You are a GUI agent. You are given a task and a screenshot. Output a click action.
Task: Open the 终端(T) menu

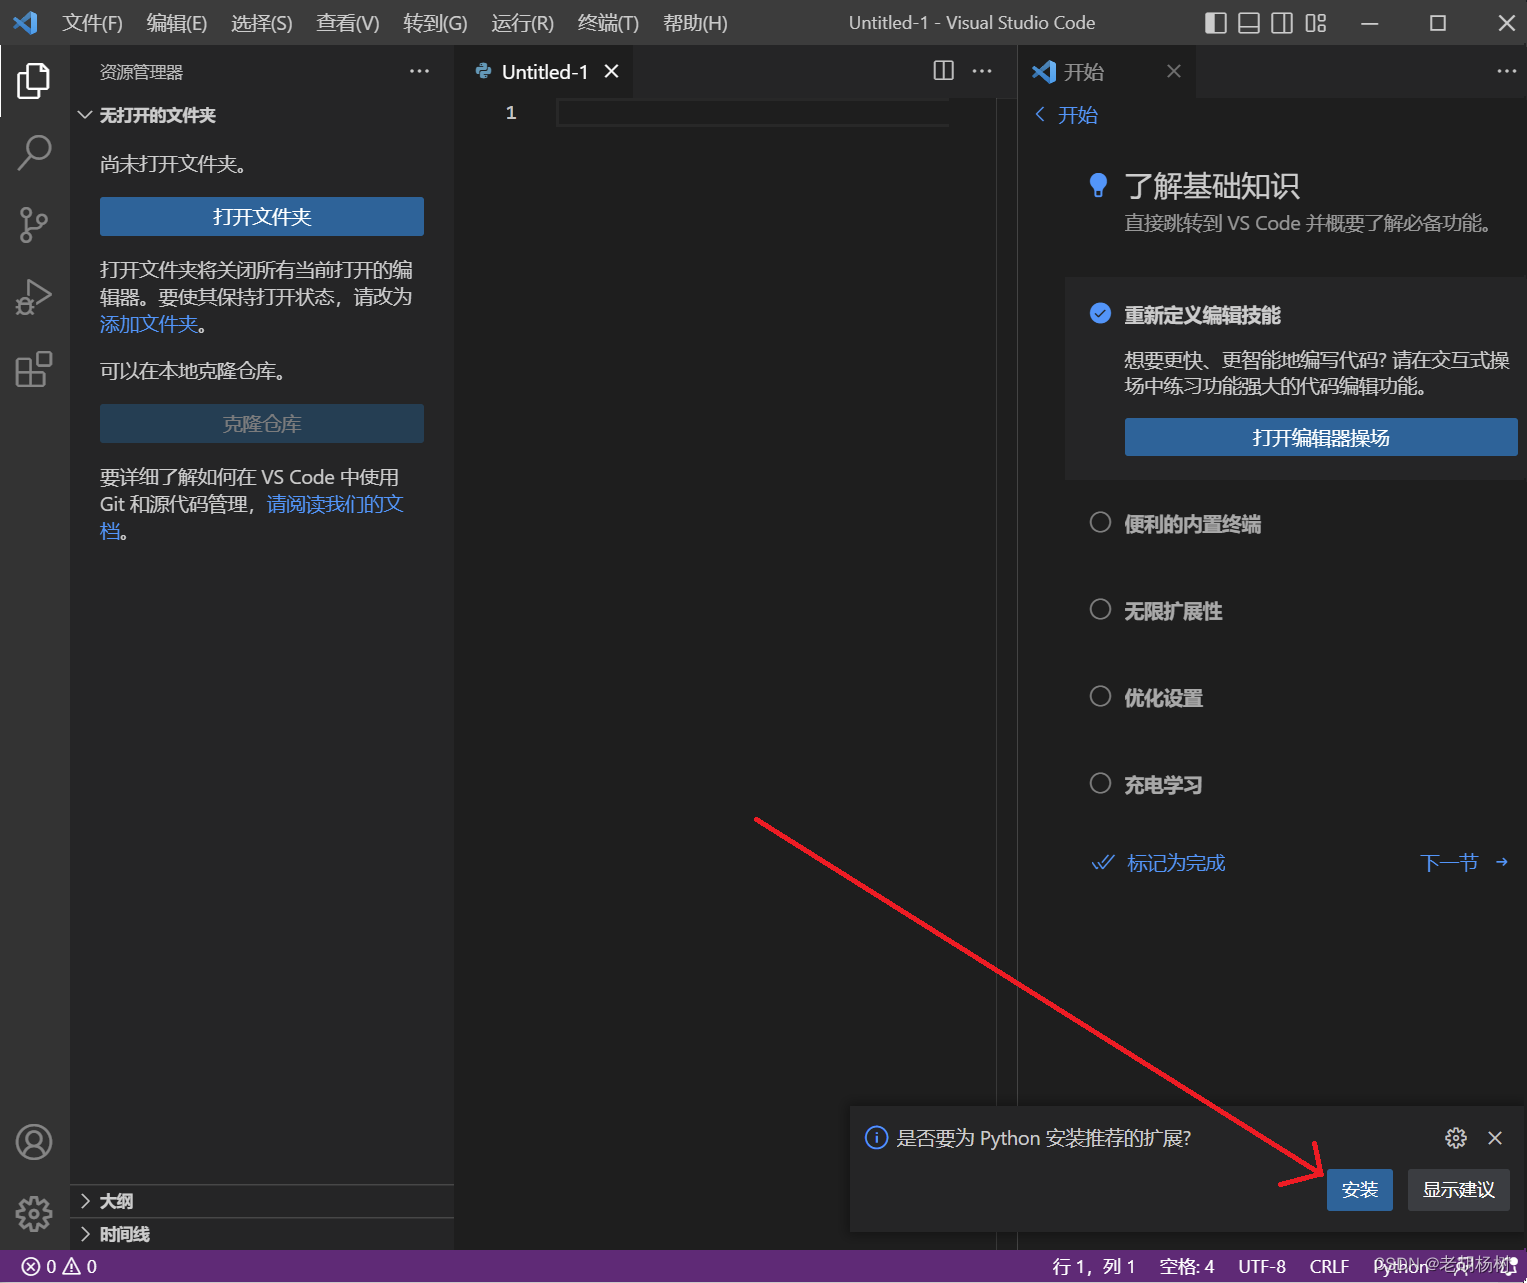pyautogui.click(x=608, y=23)
